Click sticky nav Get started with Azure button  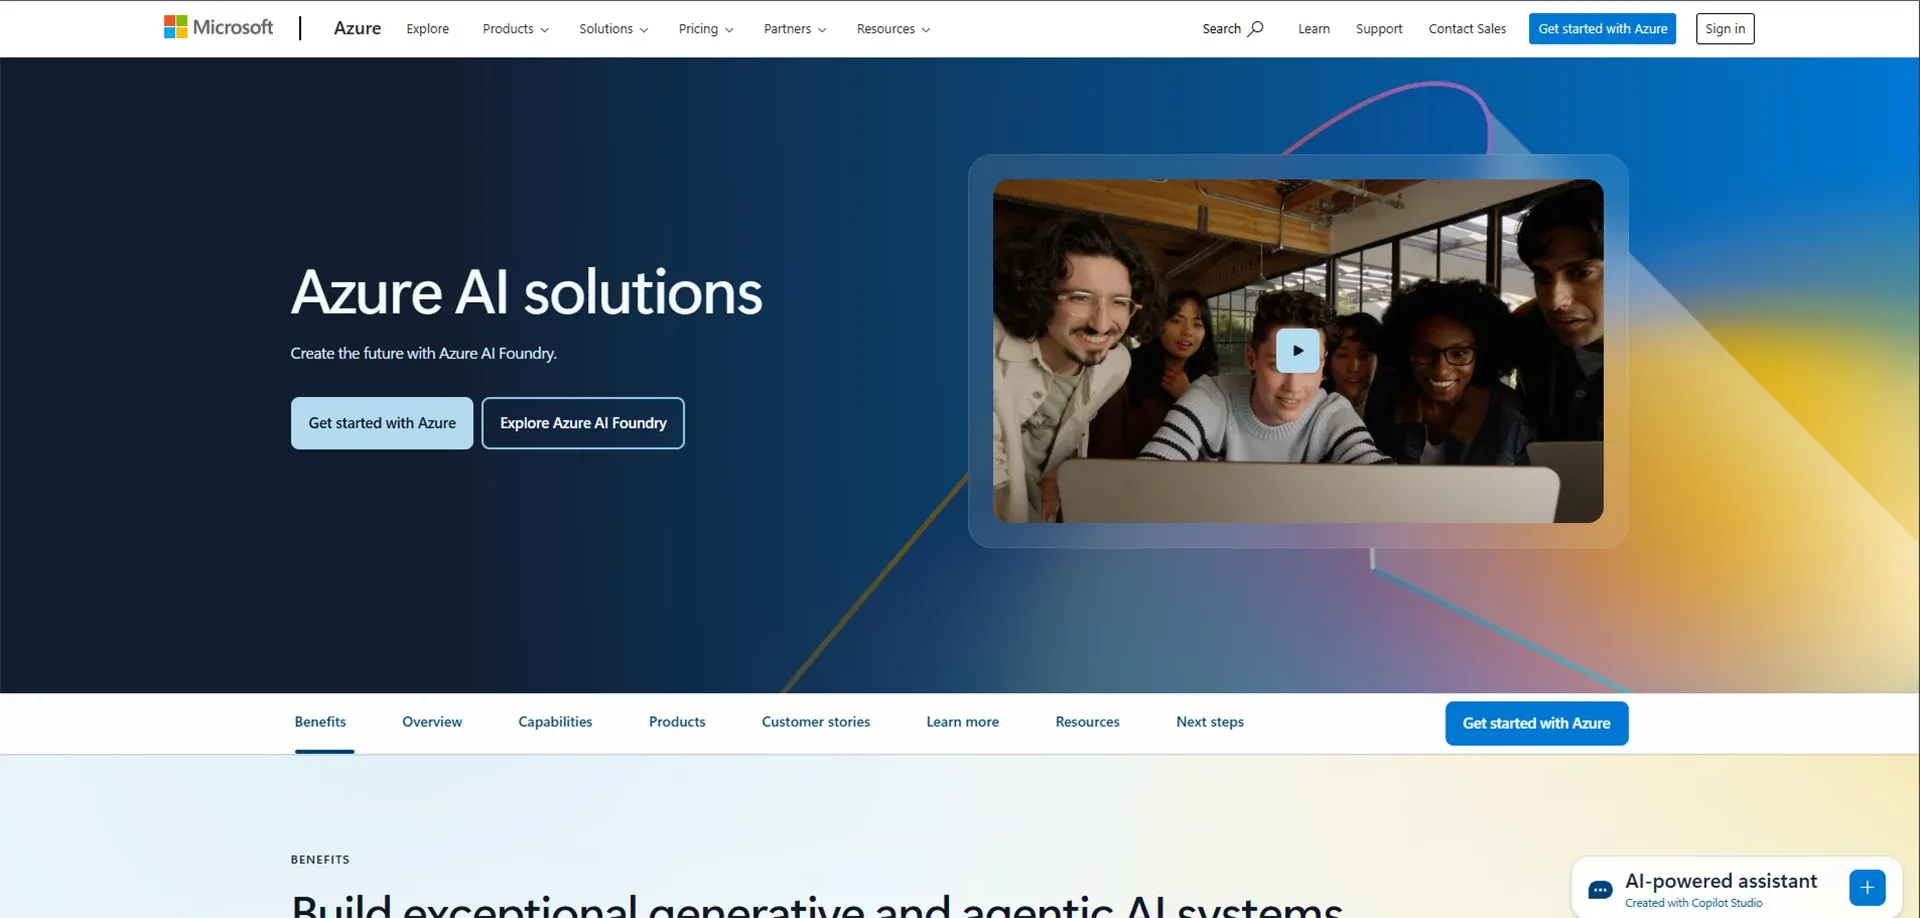(x=1536, y=723)
